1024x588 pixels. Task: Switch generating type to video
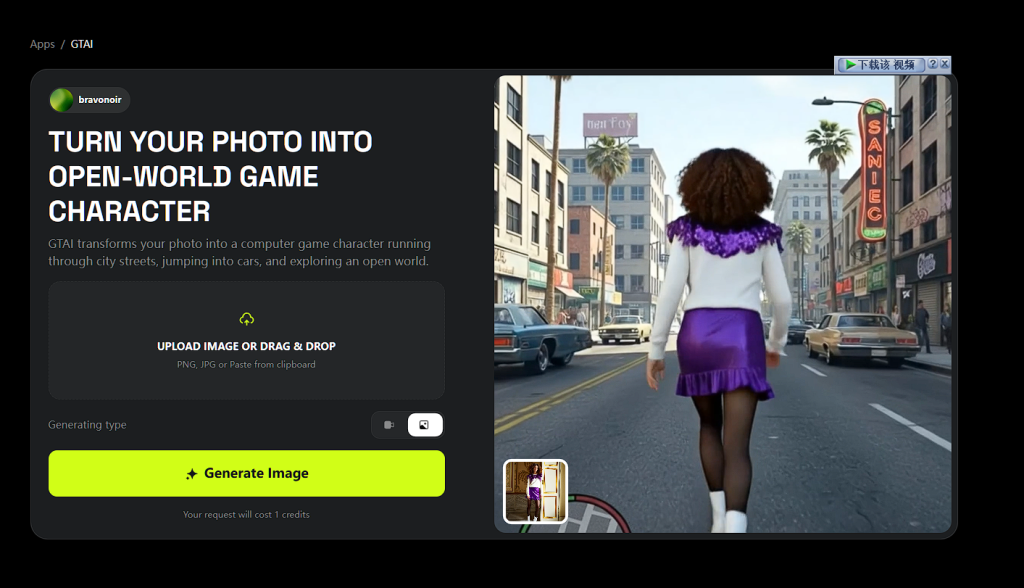point(389,425)
